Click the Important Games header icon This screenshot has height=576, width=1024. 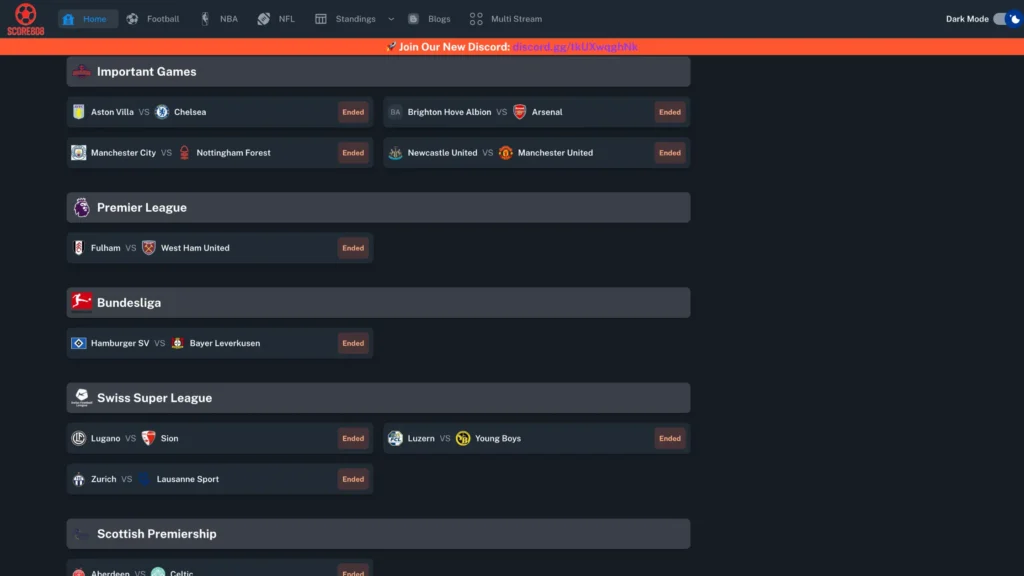[82, 71]
